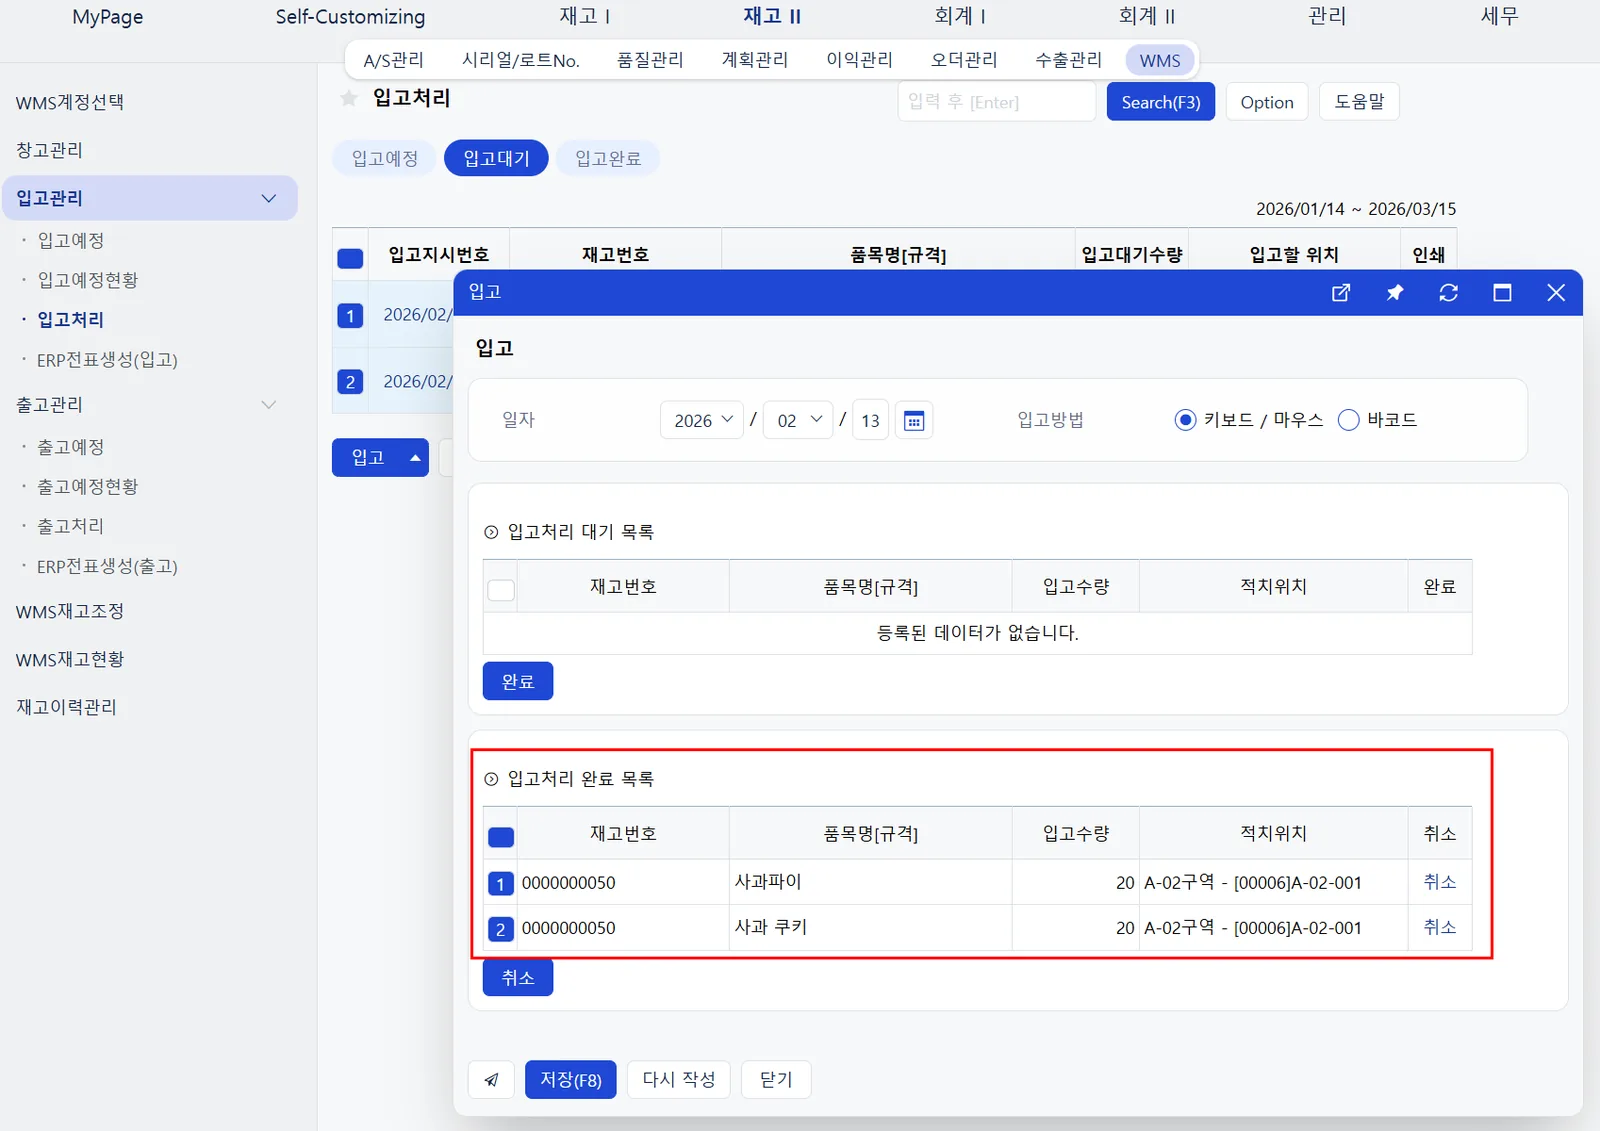Screen dimensions: 1600x1131
Task: Pin the 입고 dialog
Action: [x=1395, y=293]
